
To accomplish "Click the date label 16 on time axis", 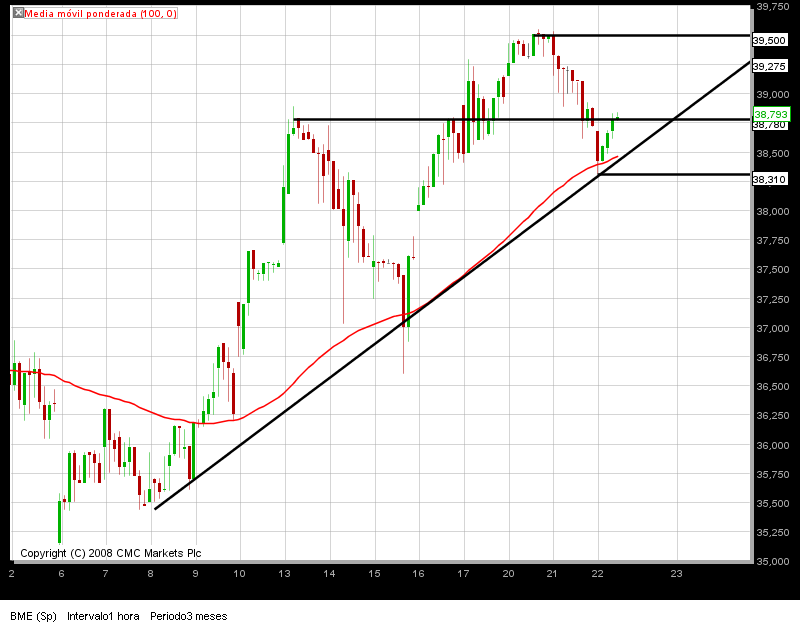I will pyautogui.click(x=418, y=573).
